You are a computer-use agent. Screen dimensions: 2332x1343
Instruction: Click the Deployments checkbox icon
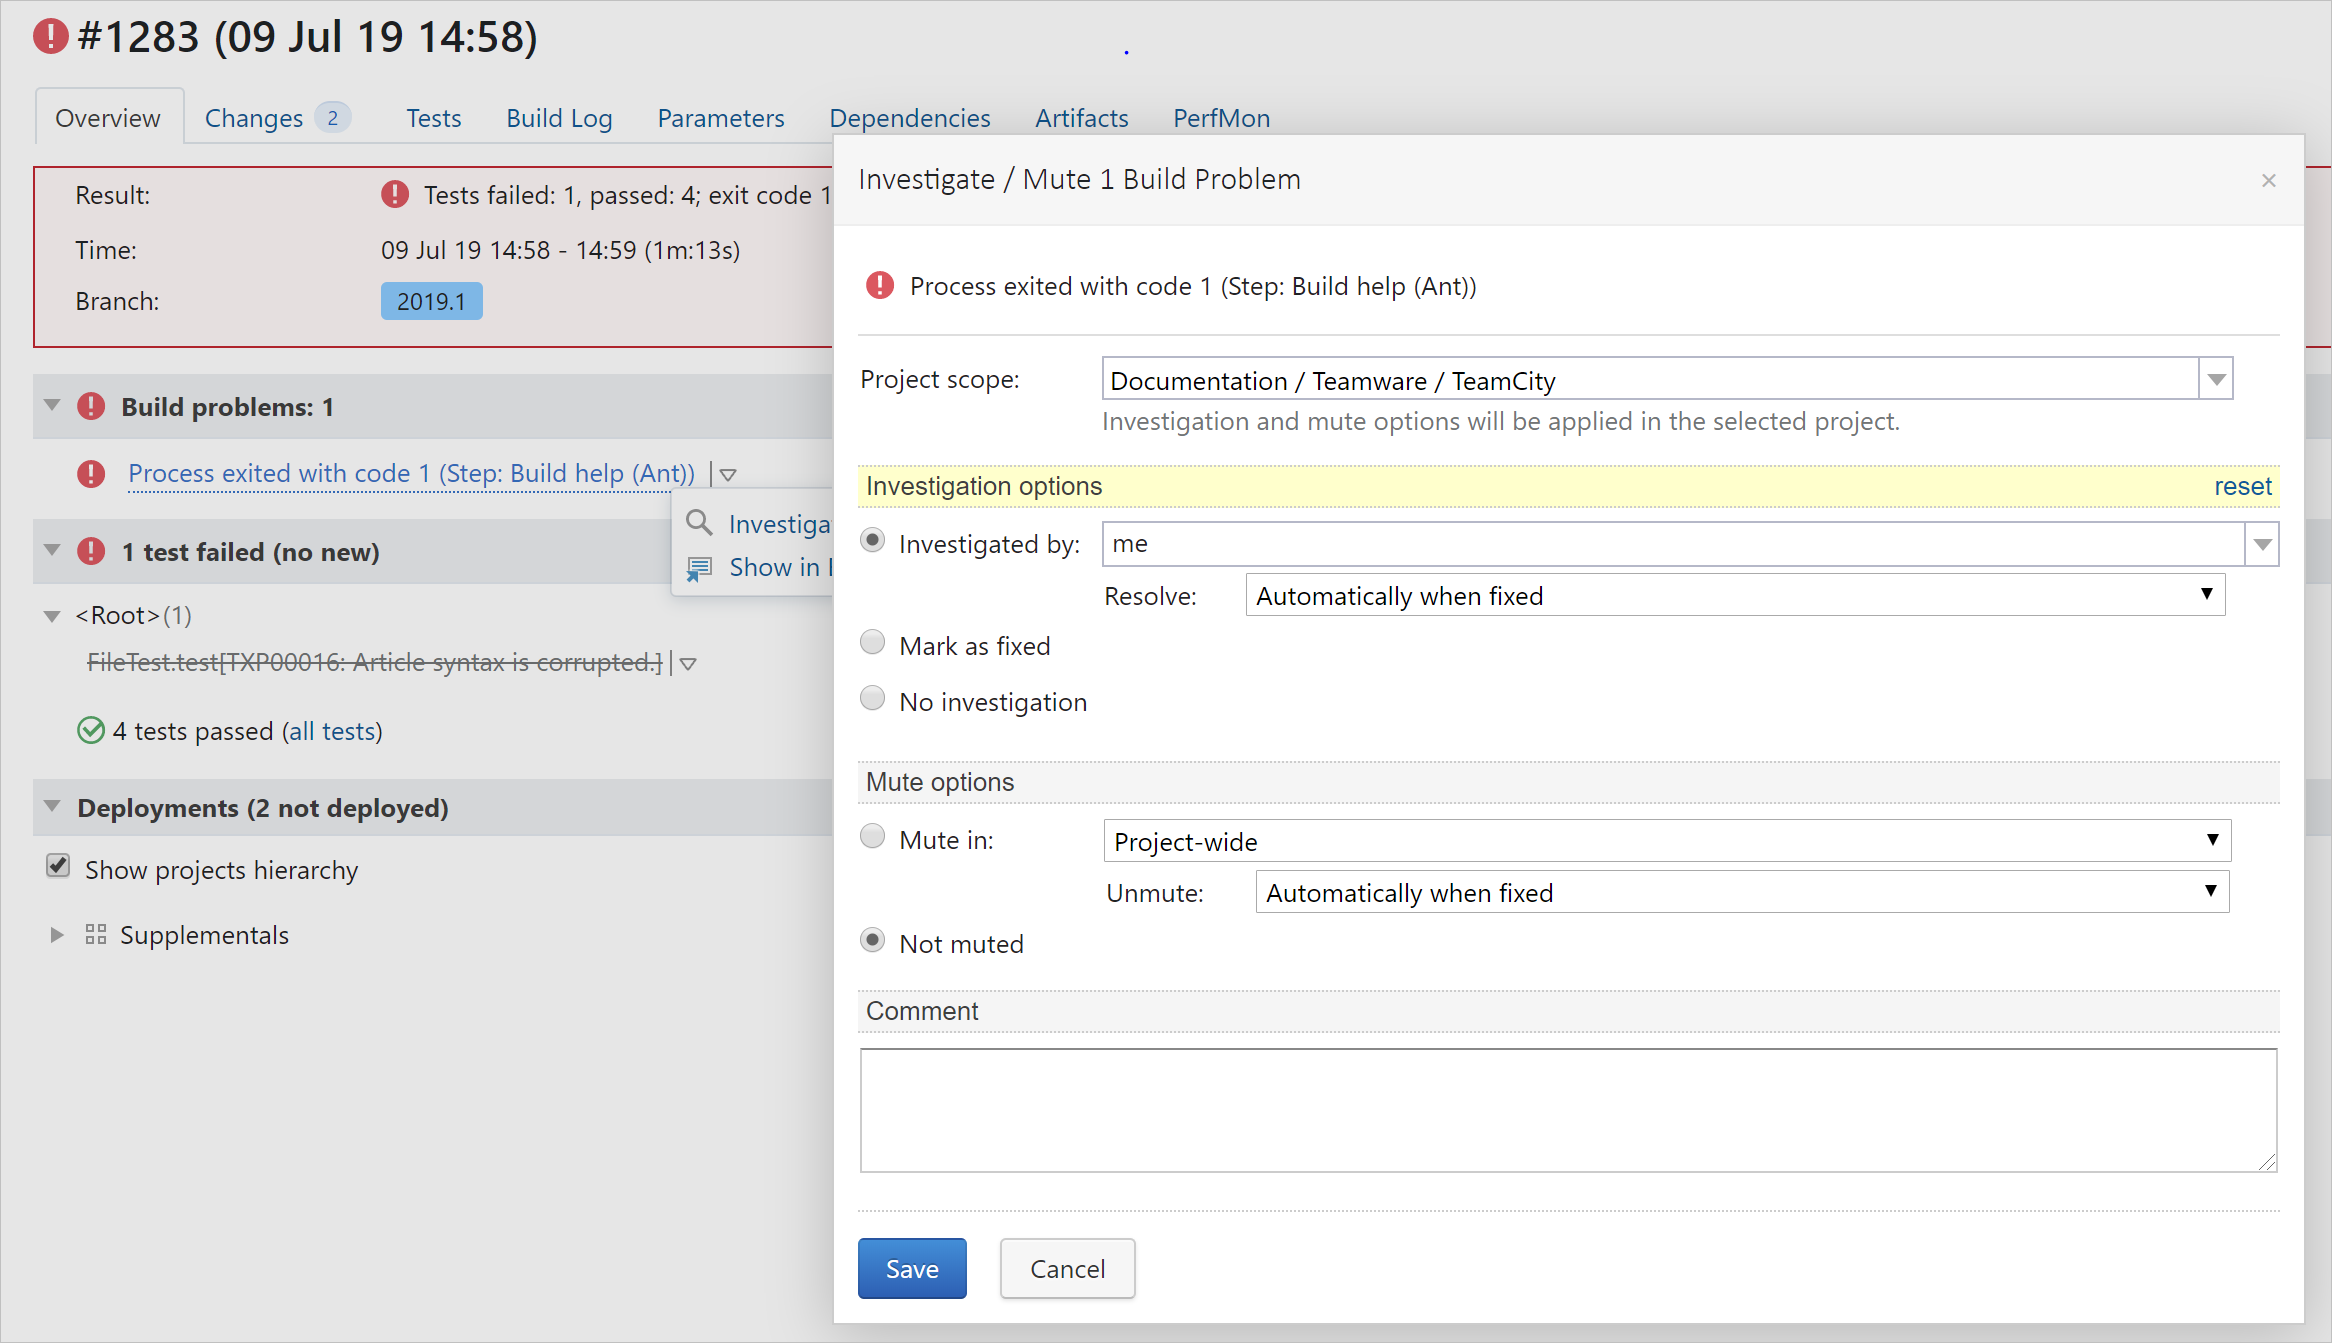point(59,869)
